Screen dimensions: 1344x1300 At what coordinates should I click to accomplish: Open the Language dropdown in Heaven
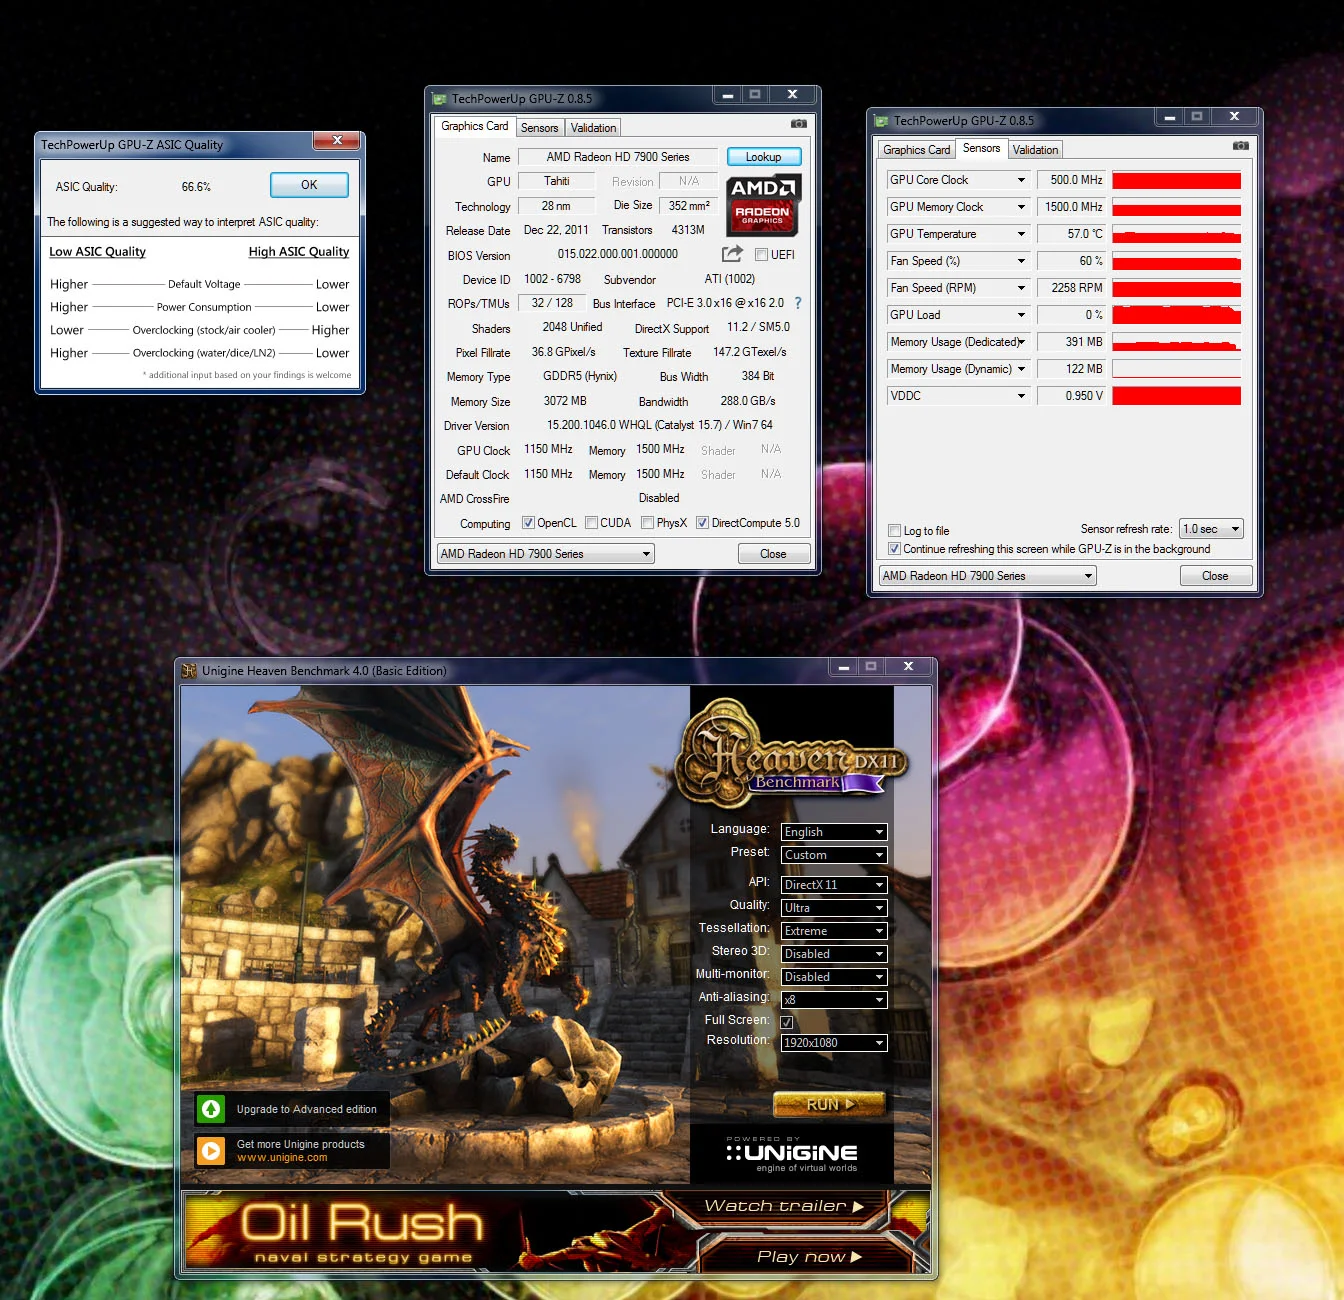click(834, 832)
